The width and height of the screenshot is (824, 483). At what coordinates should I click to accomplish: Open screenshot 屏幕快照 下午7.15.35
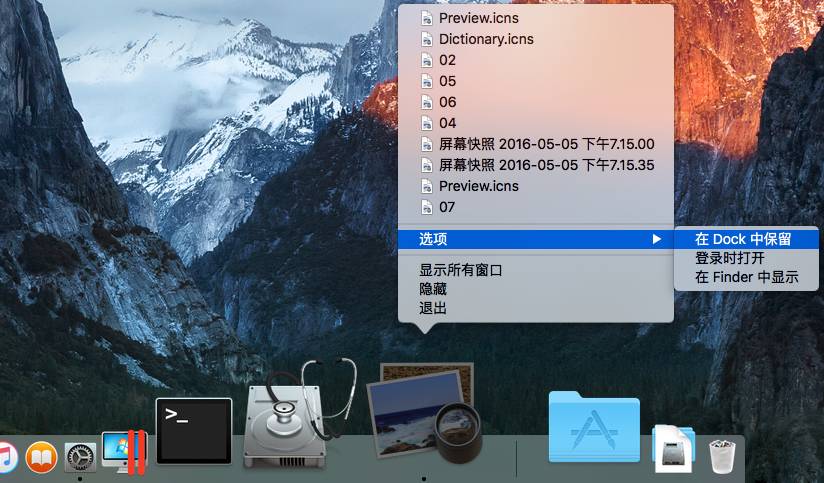546,165
